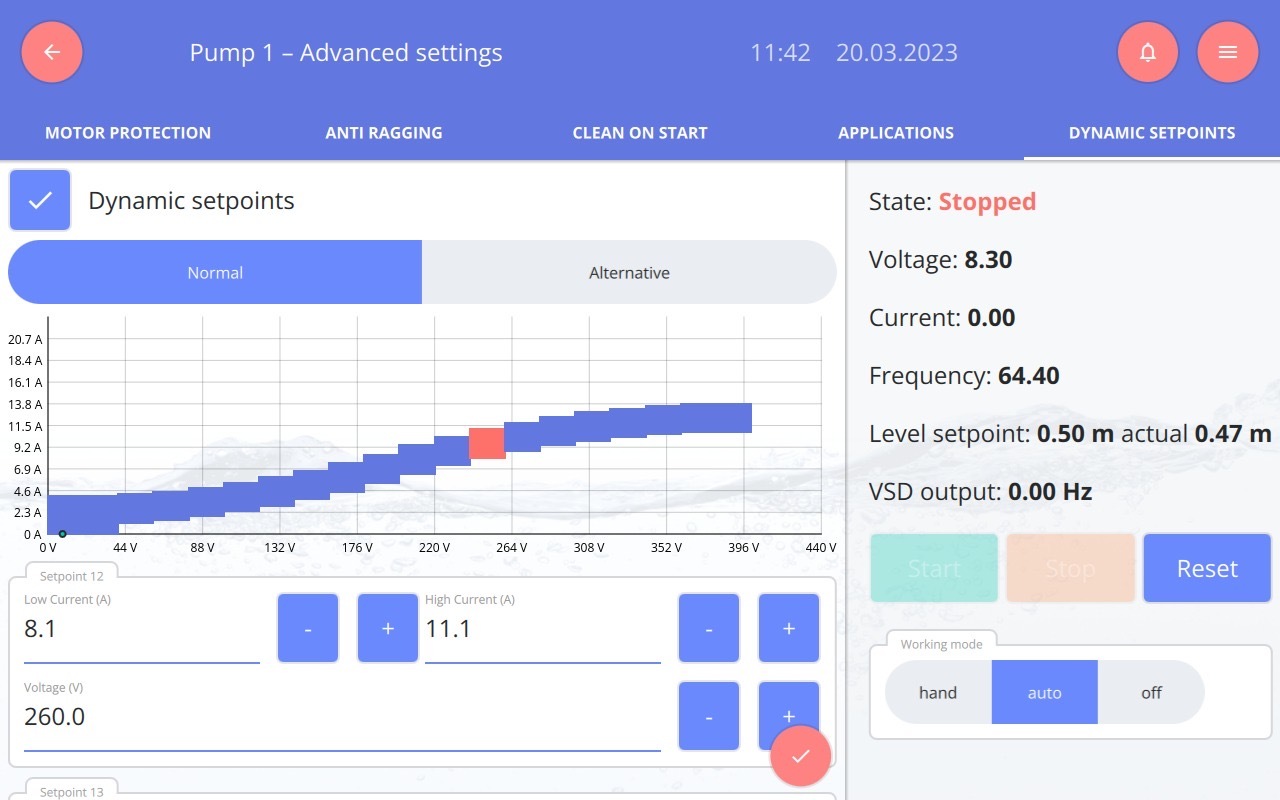Toggle the Dynamic setpoints checkbox

point(40,200)
